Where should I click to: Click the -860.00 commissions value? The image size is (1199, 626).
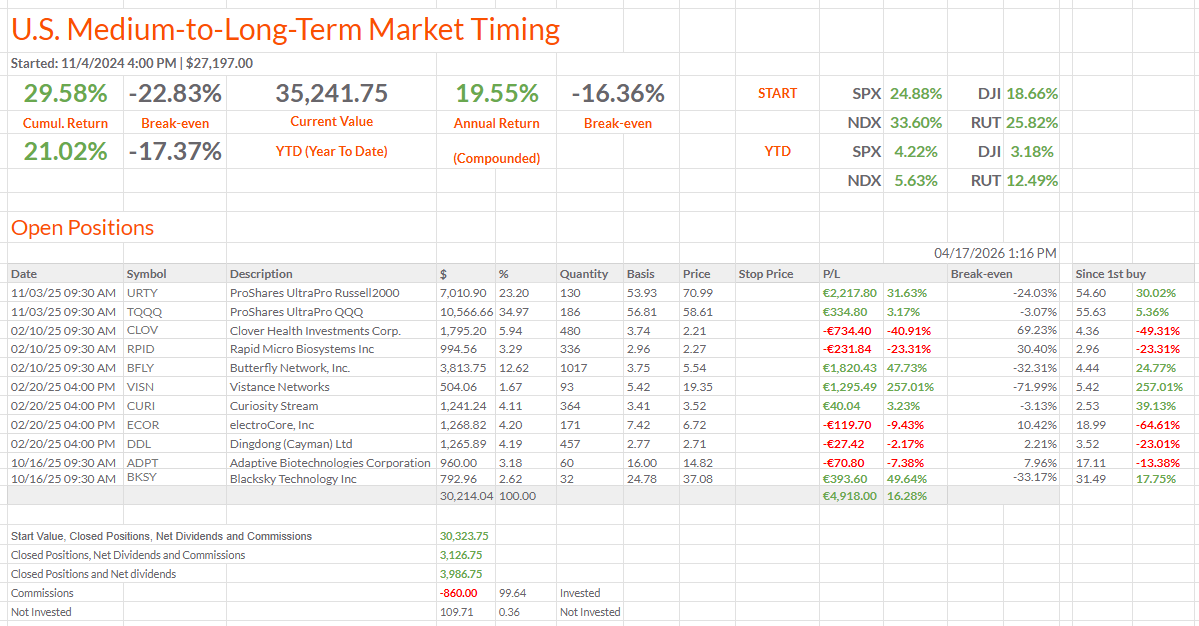click(x=458, y=593)
